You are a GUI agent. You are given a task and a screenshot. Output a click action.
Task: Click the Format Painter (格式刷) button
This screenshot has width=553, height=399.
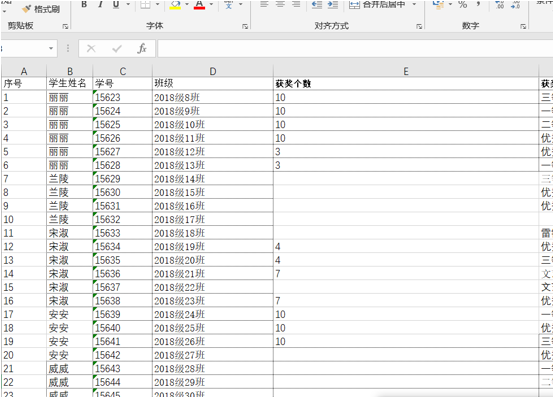tap(41, 9)
